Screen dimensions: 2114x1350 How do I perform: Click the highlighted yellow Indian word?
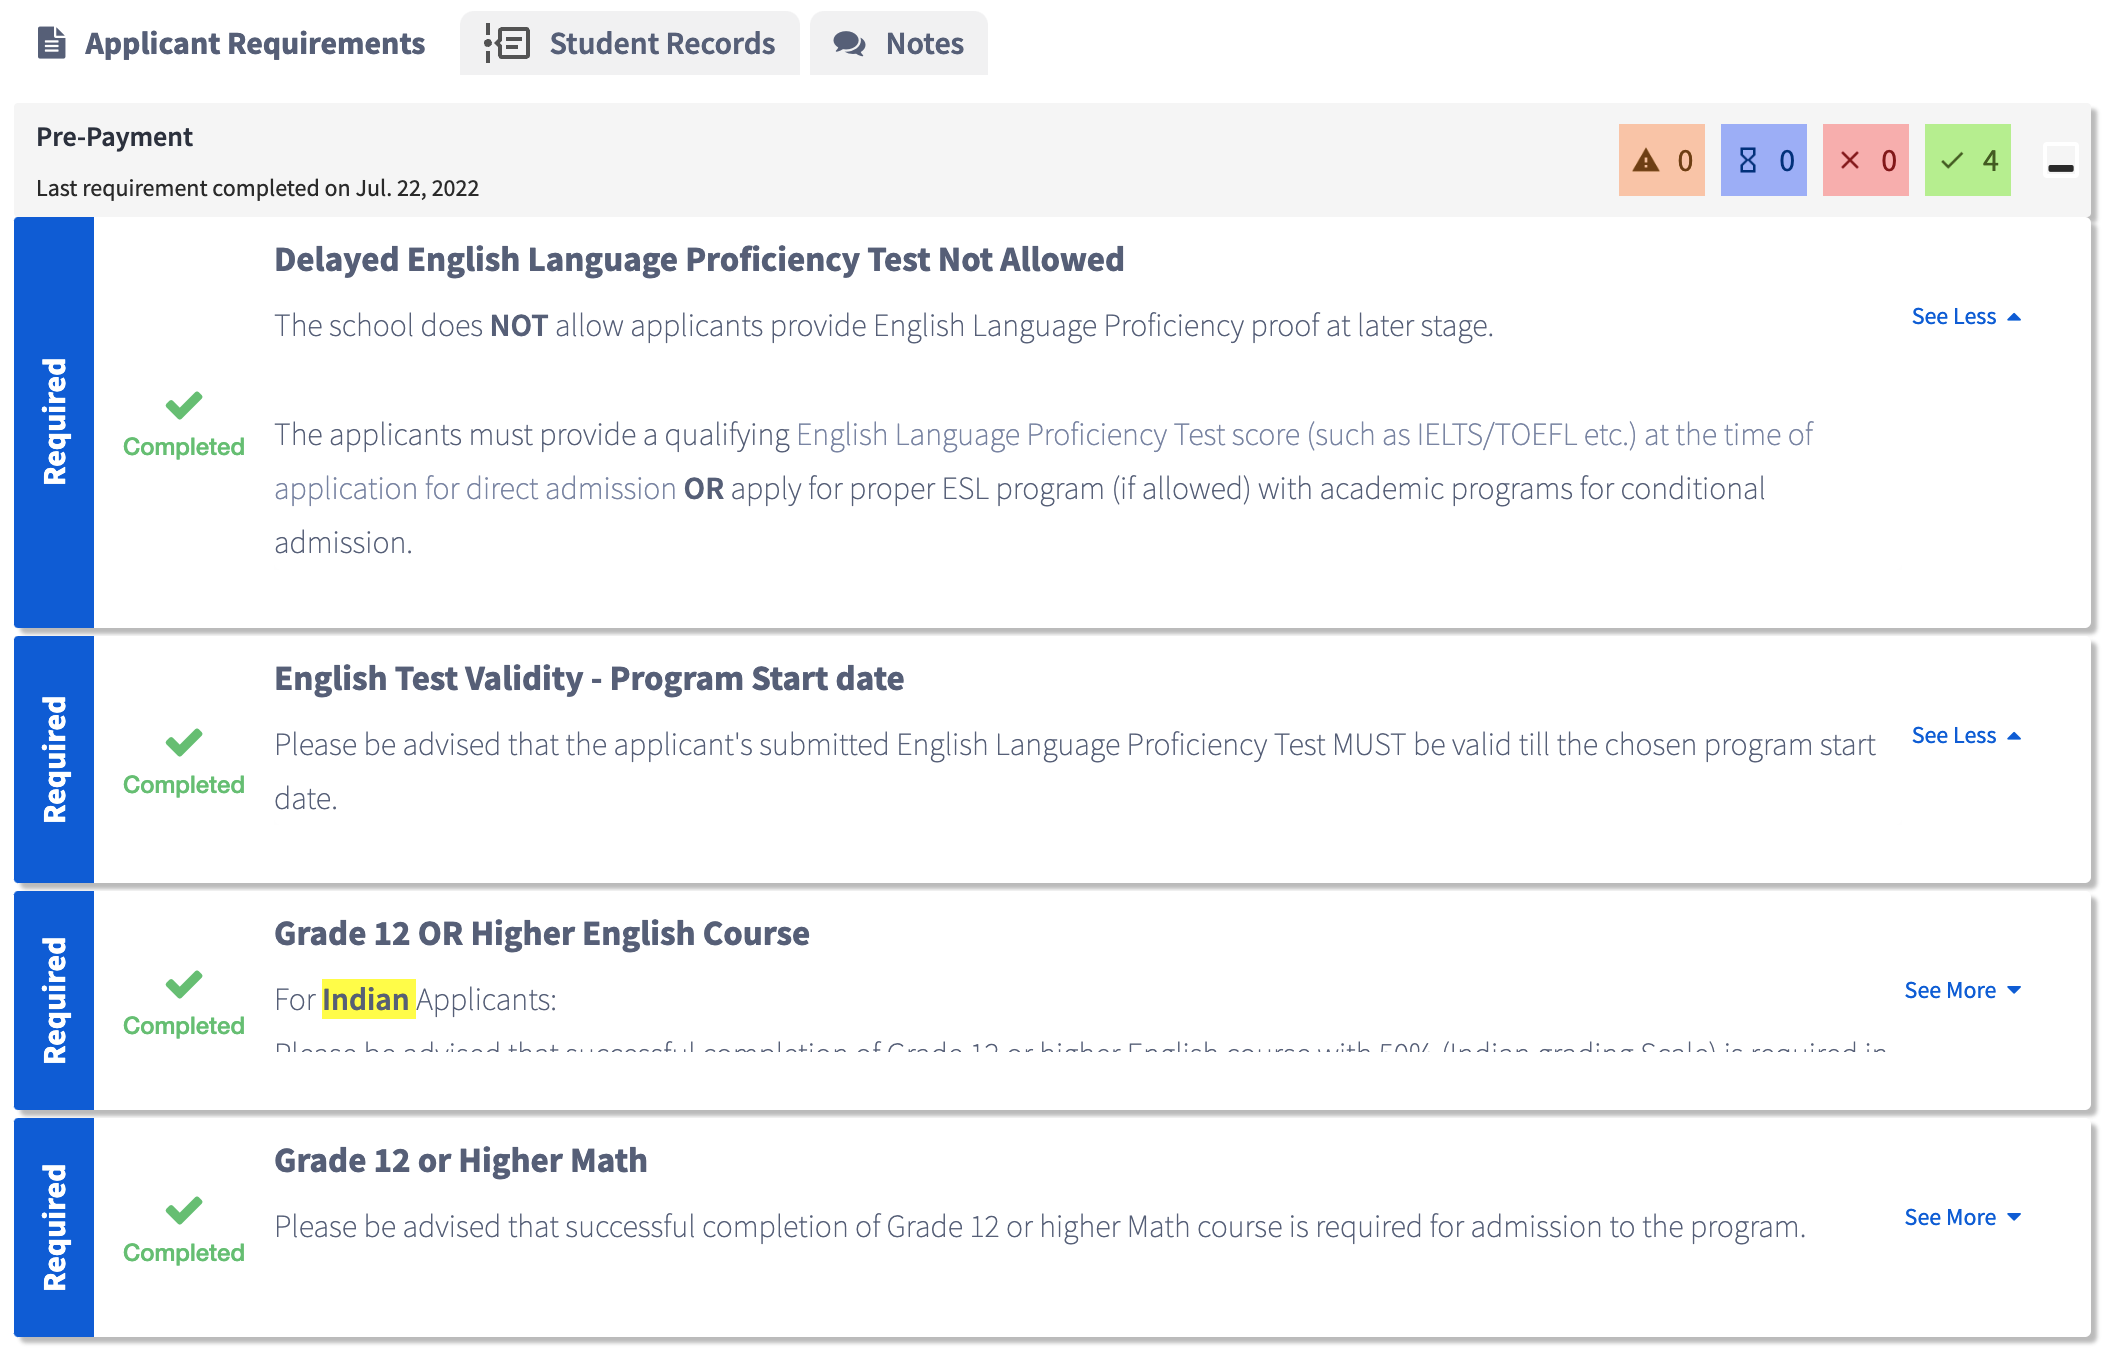(366, 999)
